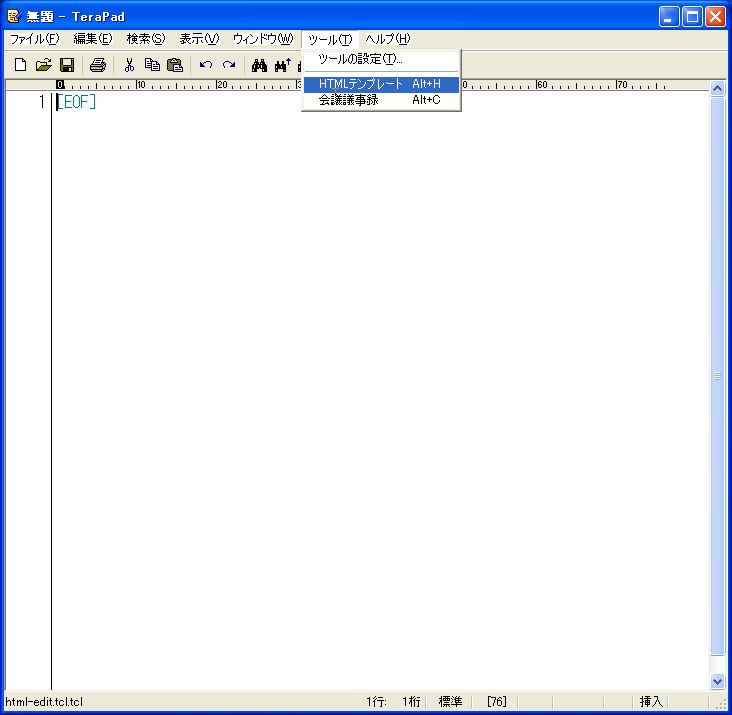This screenshot has width=732, height=715.
Task: Click the [76] status bar entry
Action: pos(496,701)
